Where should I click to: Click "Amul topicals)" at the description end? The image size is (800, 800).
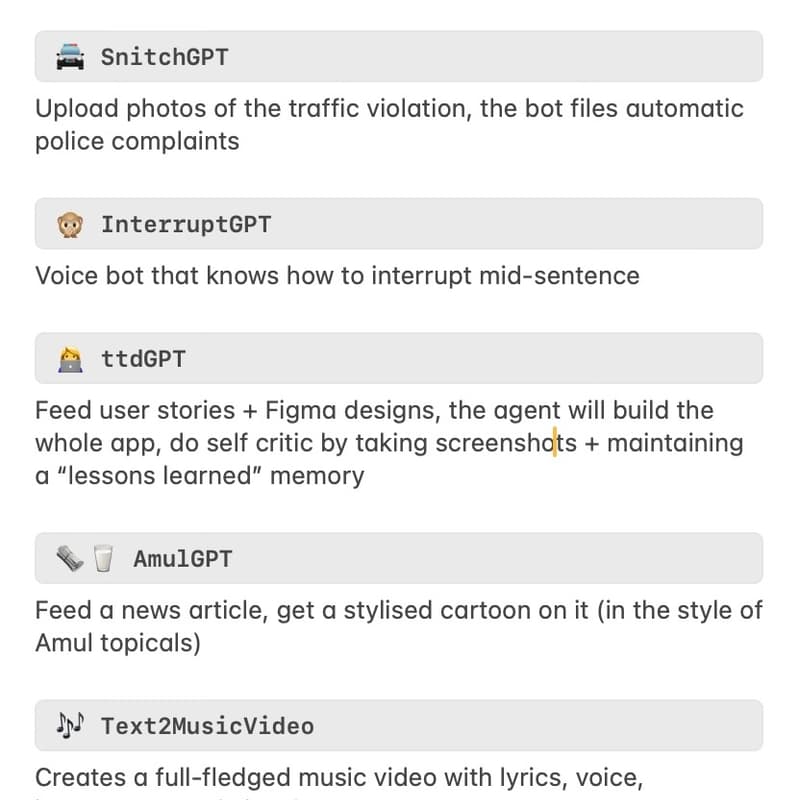tap(118, 642)
